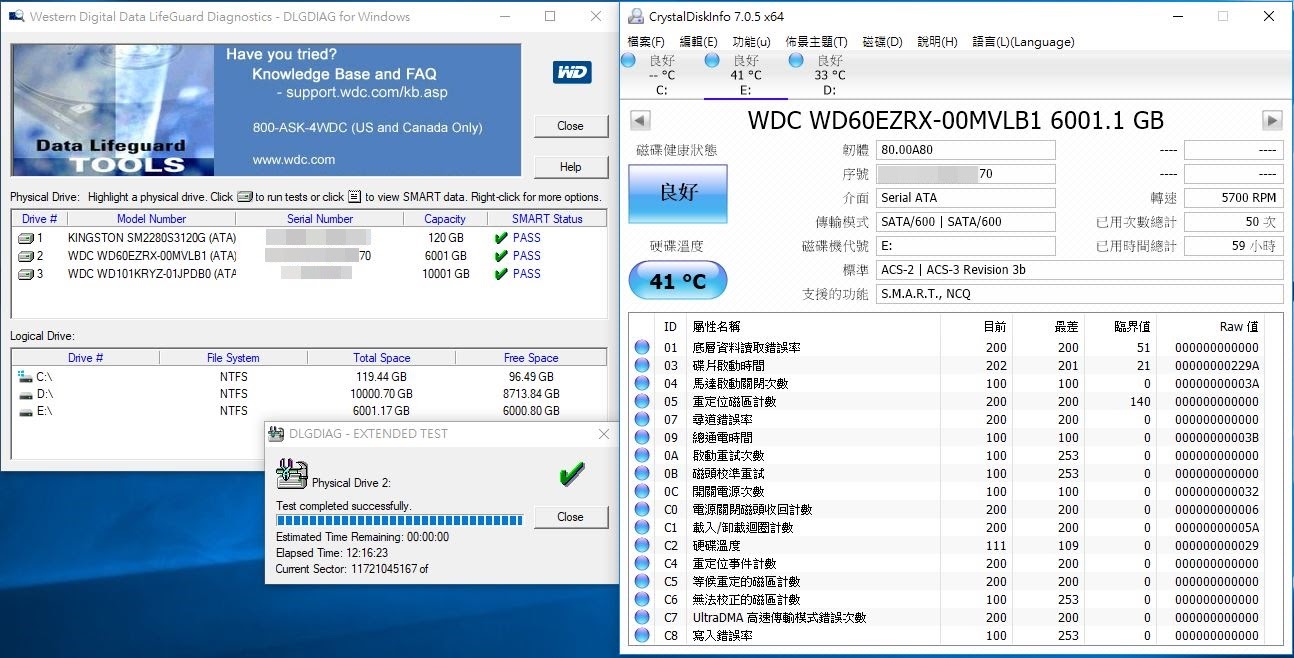Click the green checkmark in Extended Test dialog
The height and width of the screenshot is (658, 1294).
click(571, 475)
